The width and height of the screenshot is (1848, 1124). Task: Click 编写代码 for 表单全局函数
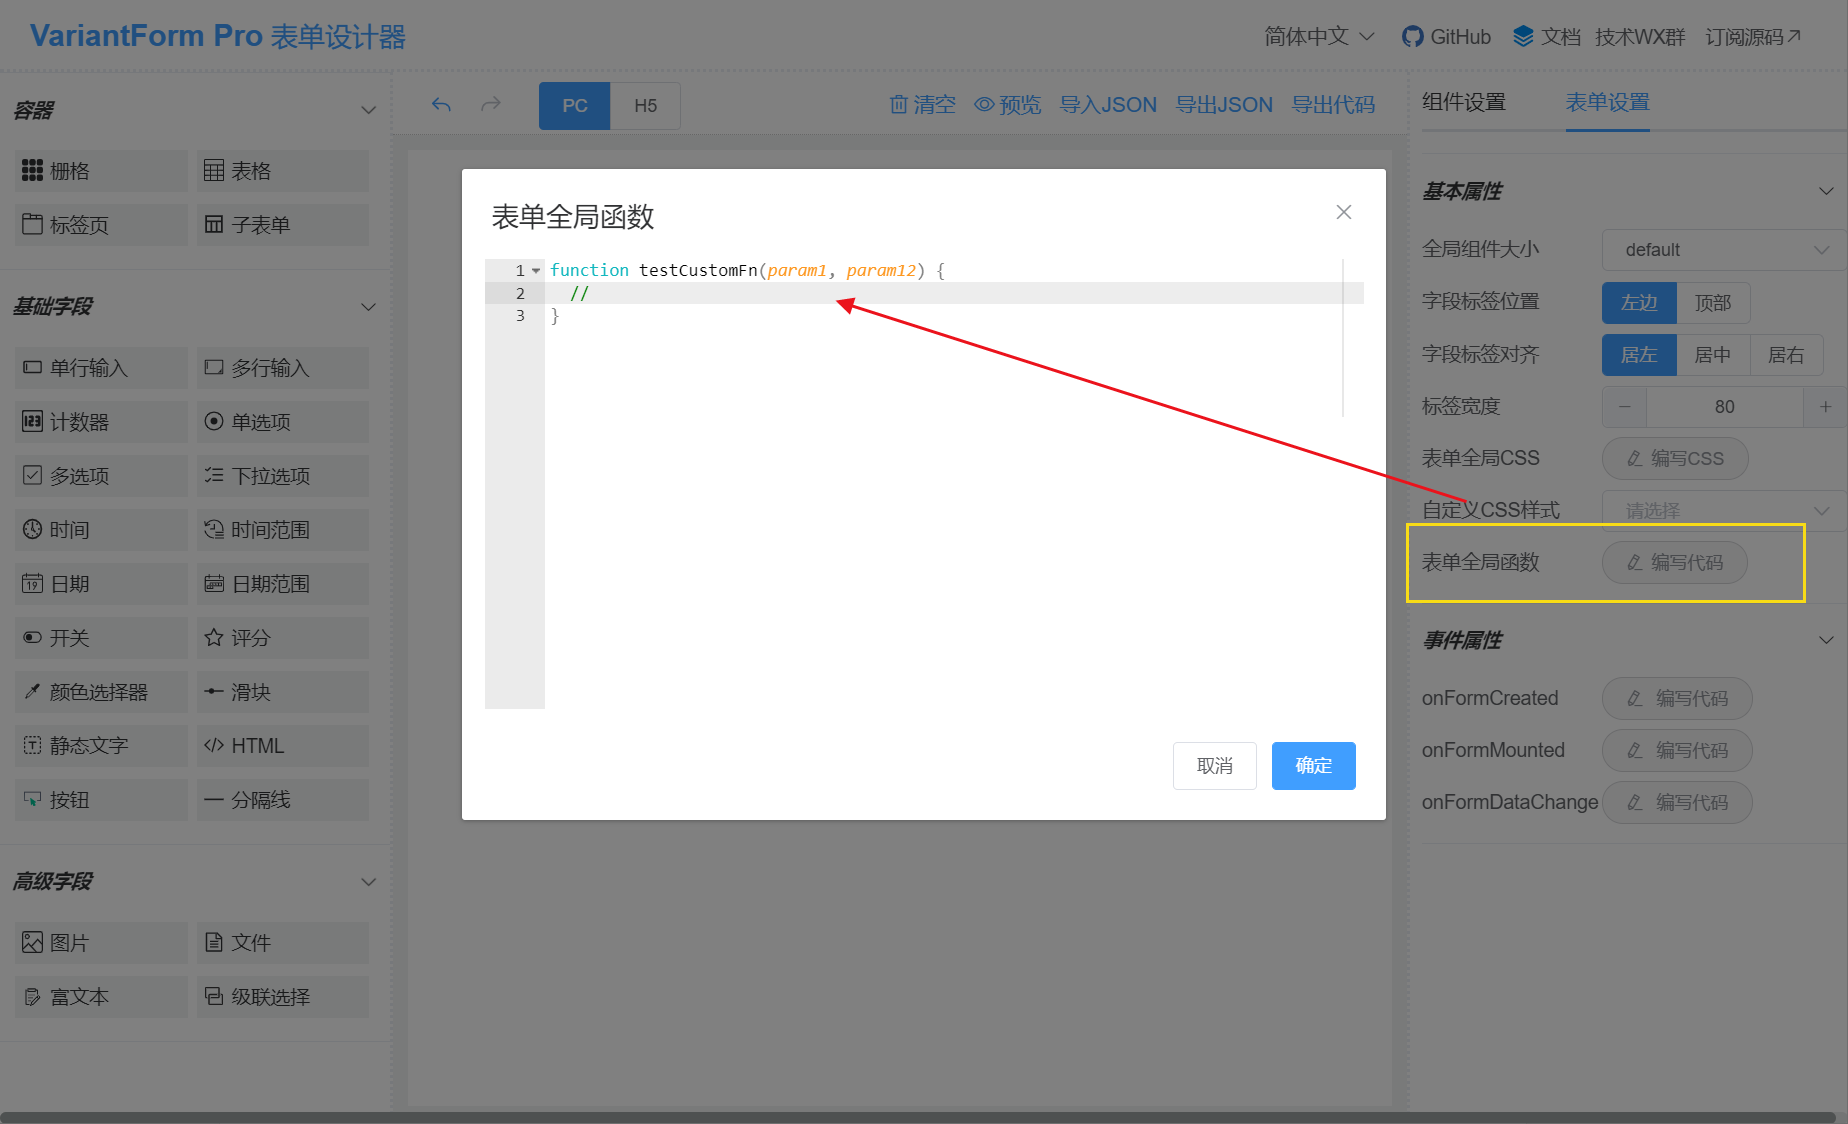coord(1675,563)
